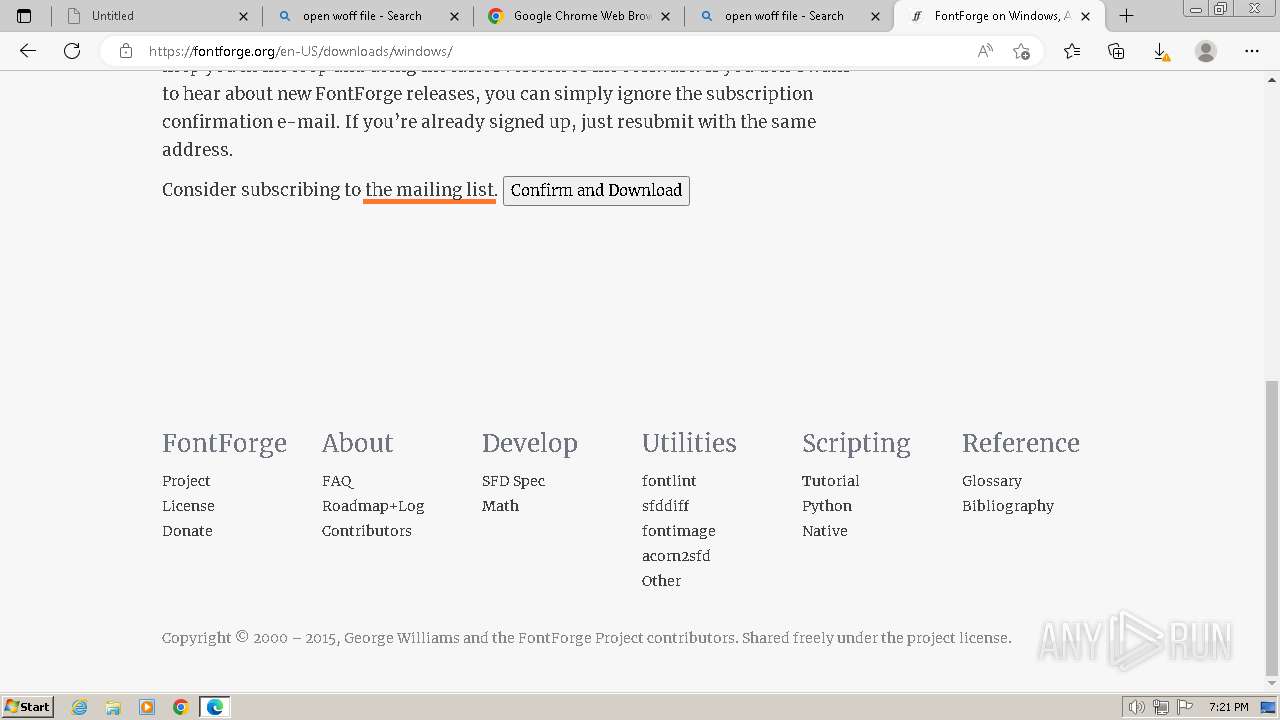Open the sfddiff utility link

(665, 506)
